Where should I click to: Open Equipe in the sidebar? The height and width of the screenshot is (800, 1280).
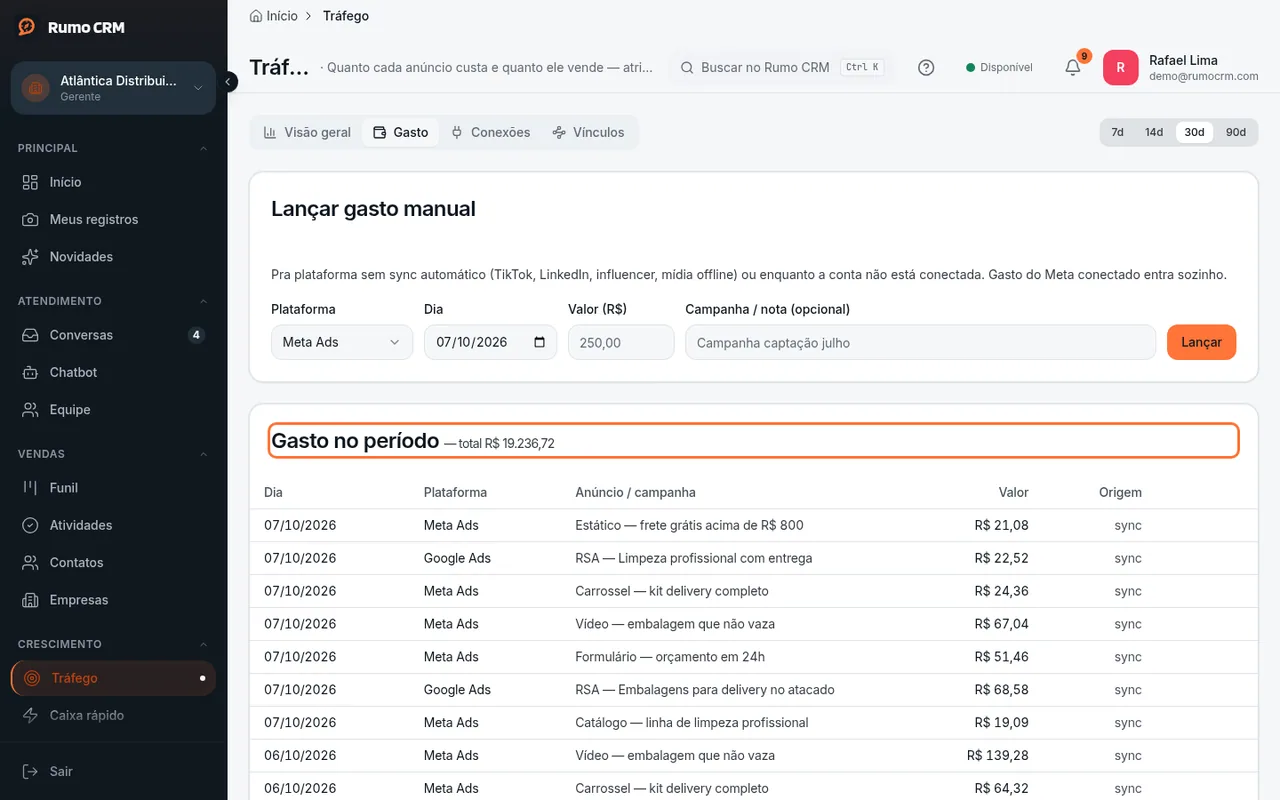113,410
